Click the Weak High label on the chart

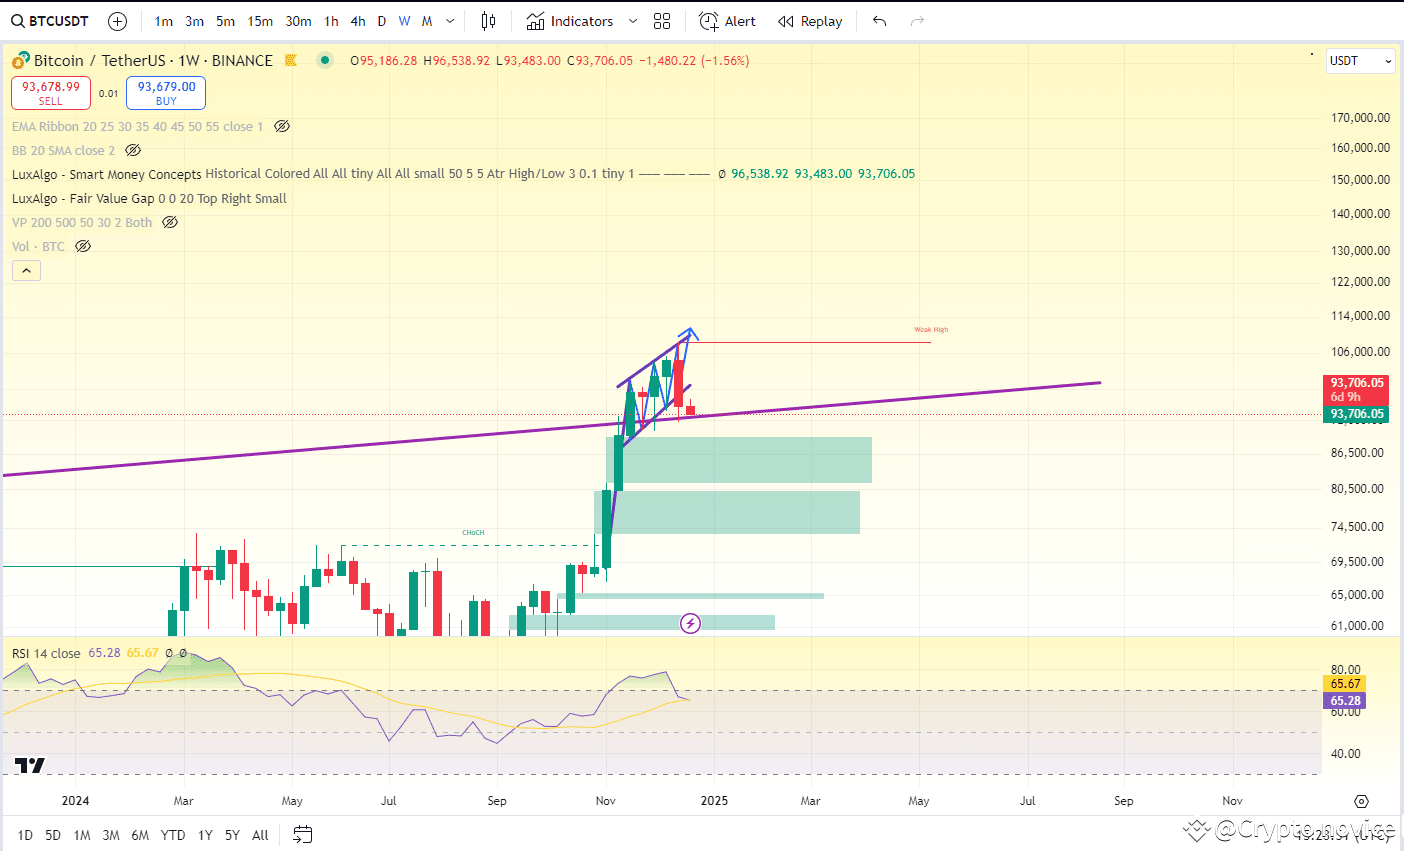[931, 329]
